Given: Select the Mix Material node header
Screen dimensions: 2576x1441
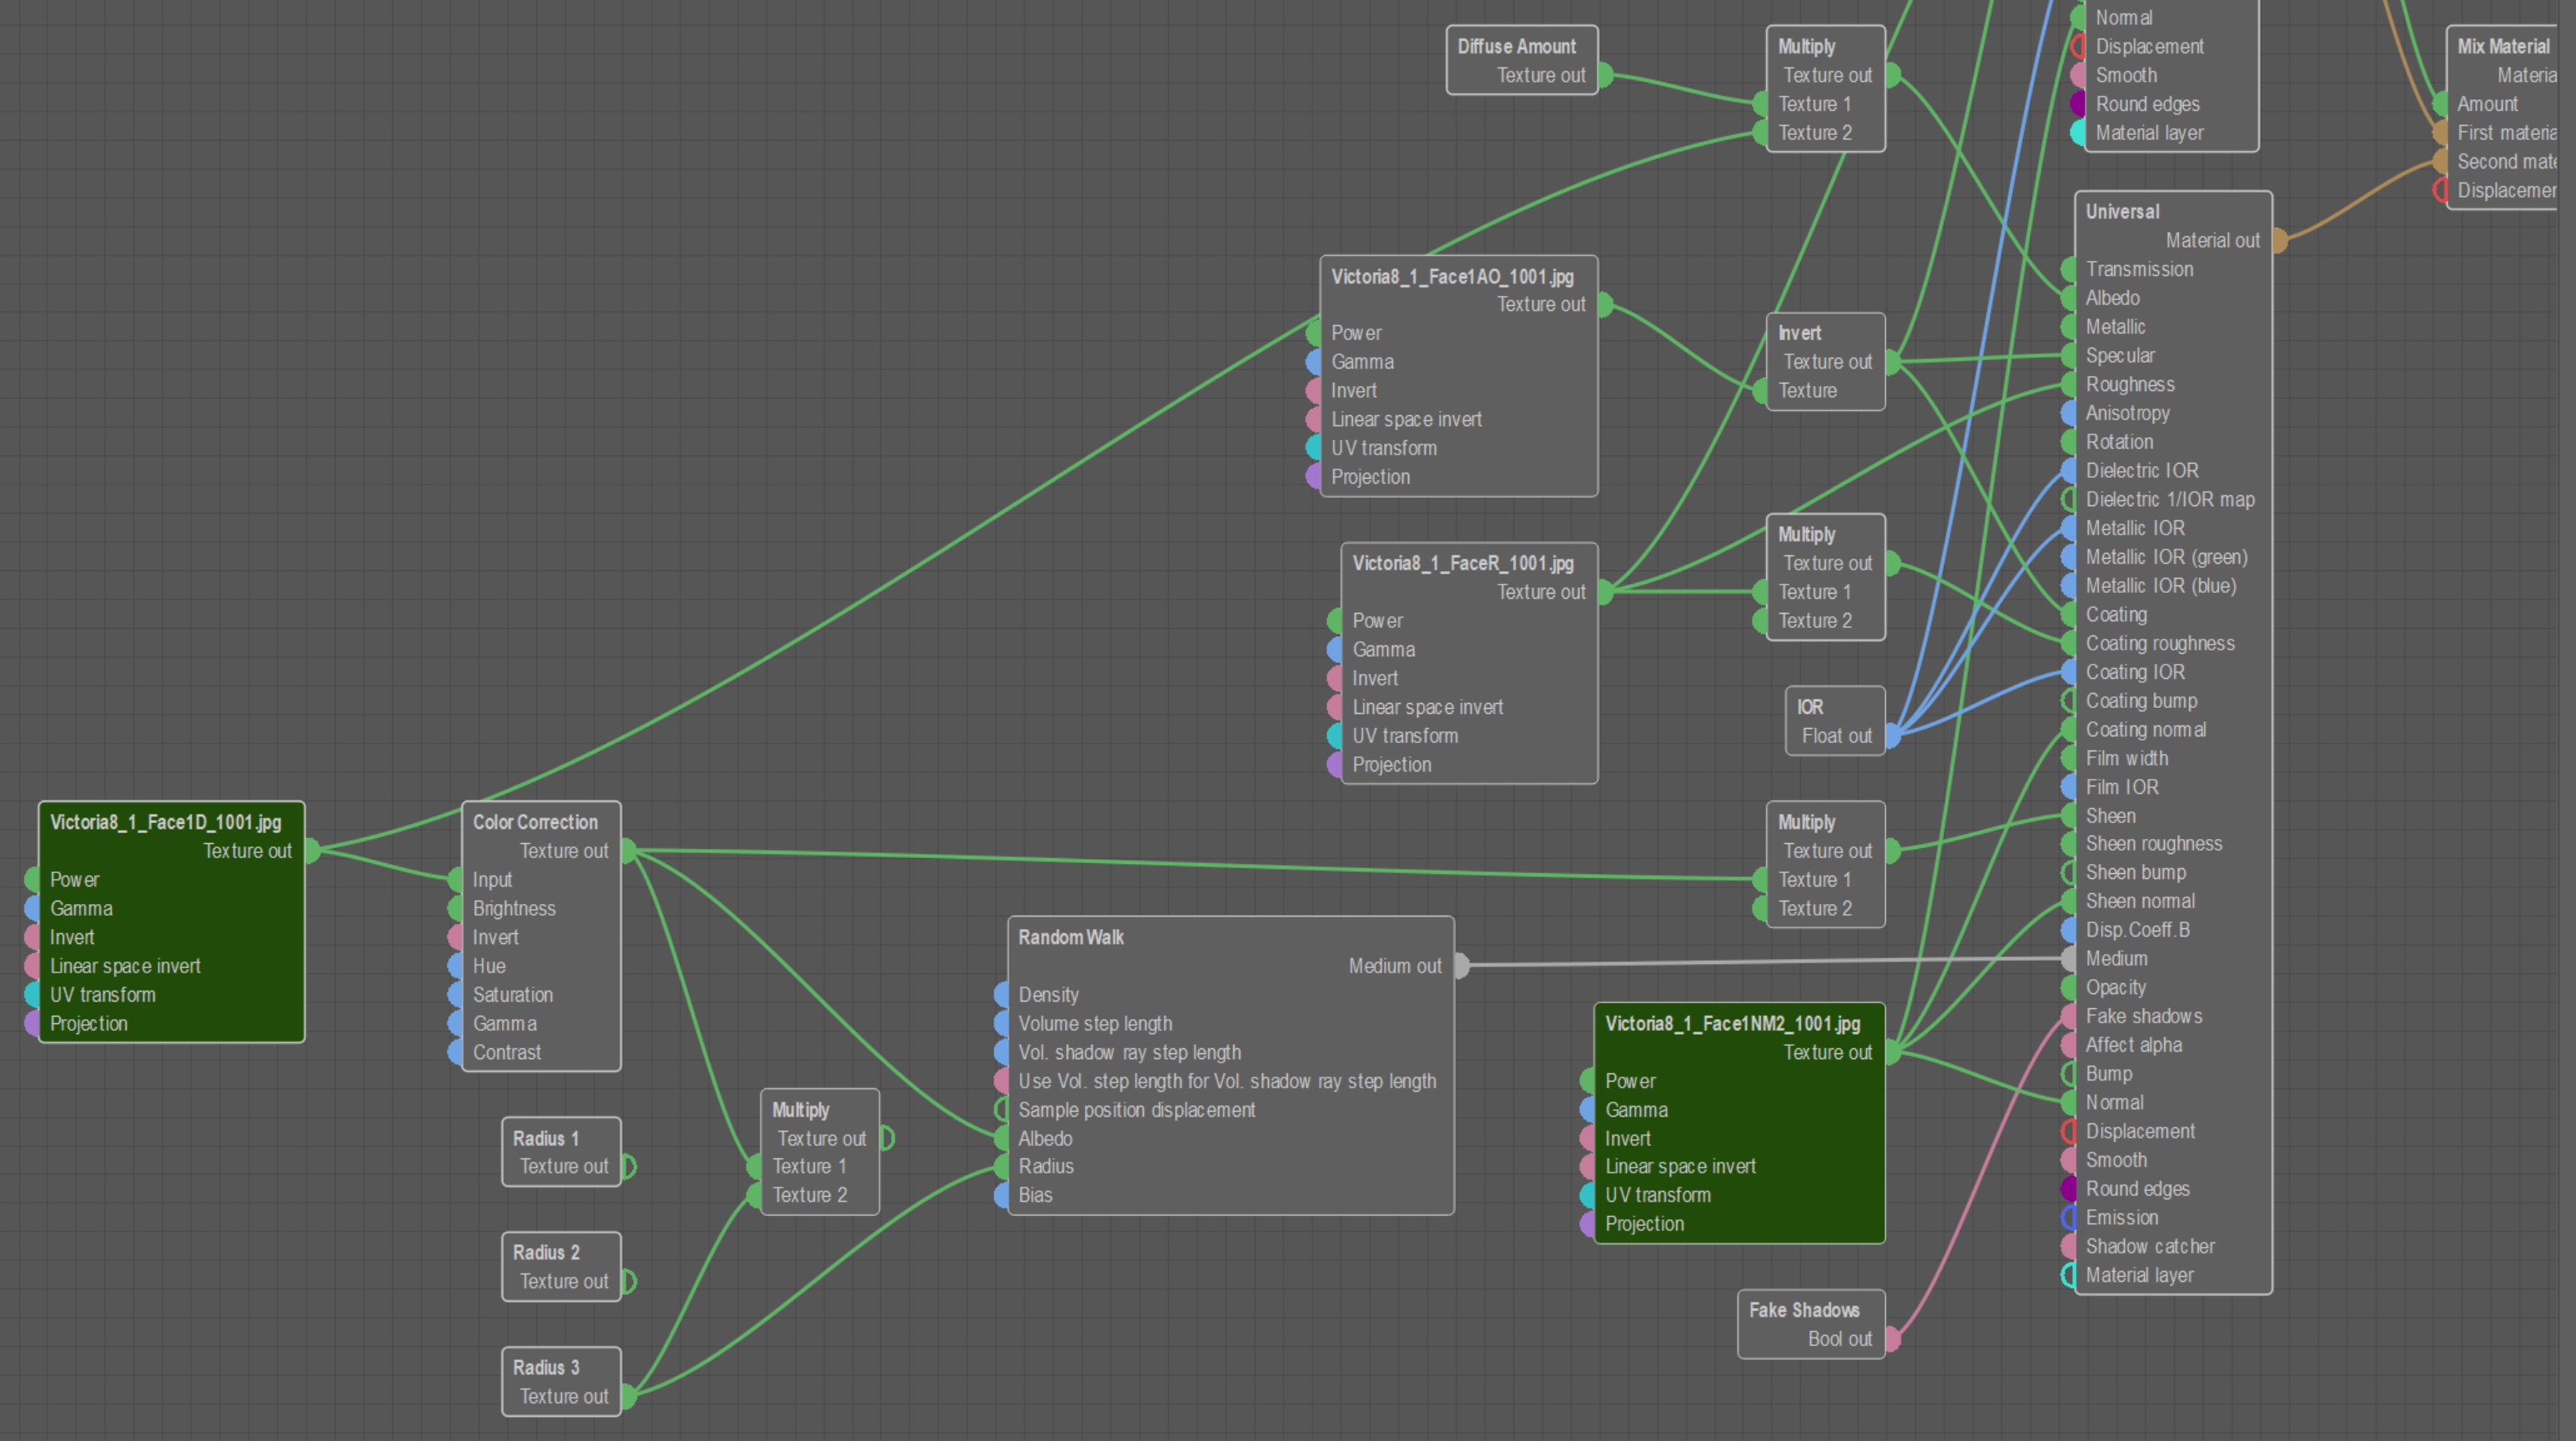Looking at the screenshot, I should (2503, 46).
